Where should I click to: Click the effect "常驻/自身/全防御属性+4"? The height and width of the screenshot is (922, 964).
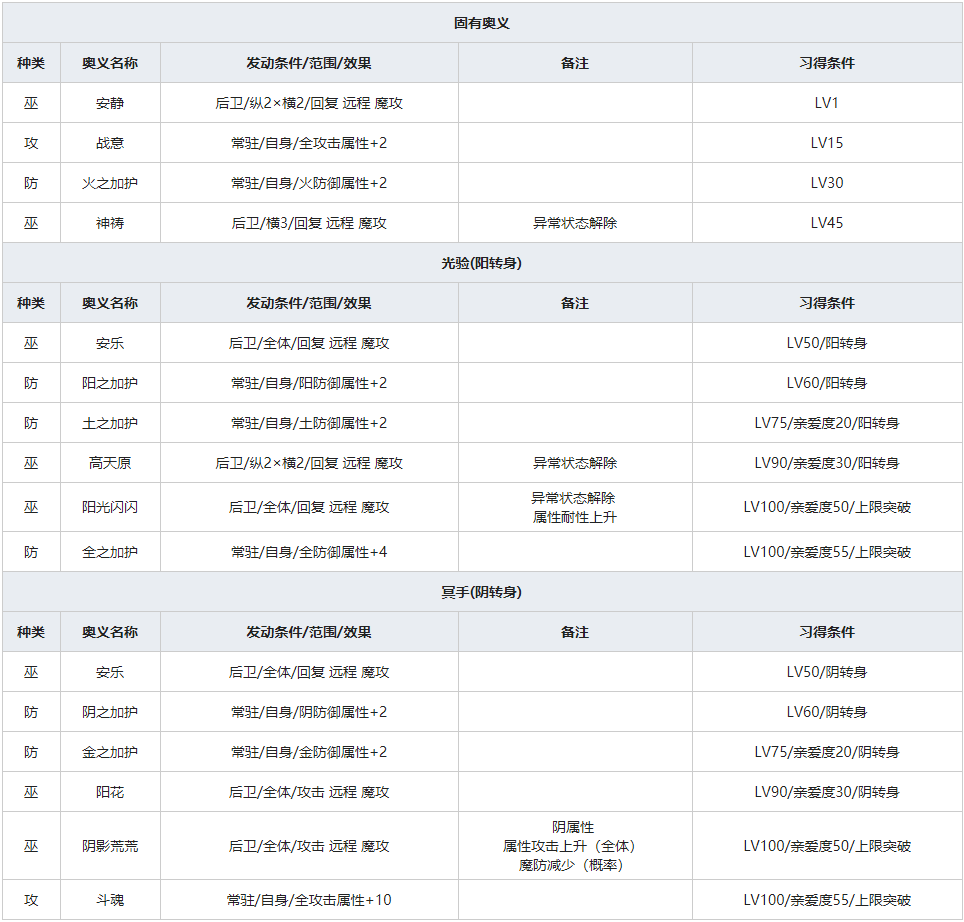point(309,552)
